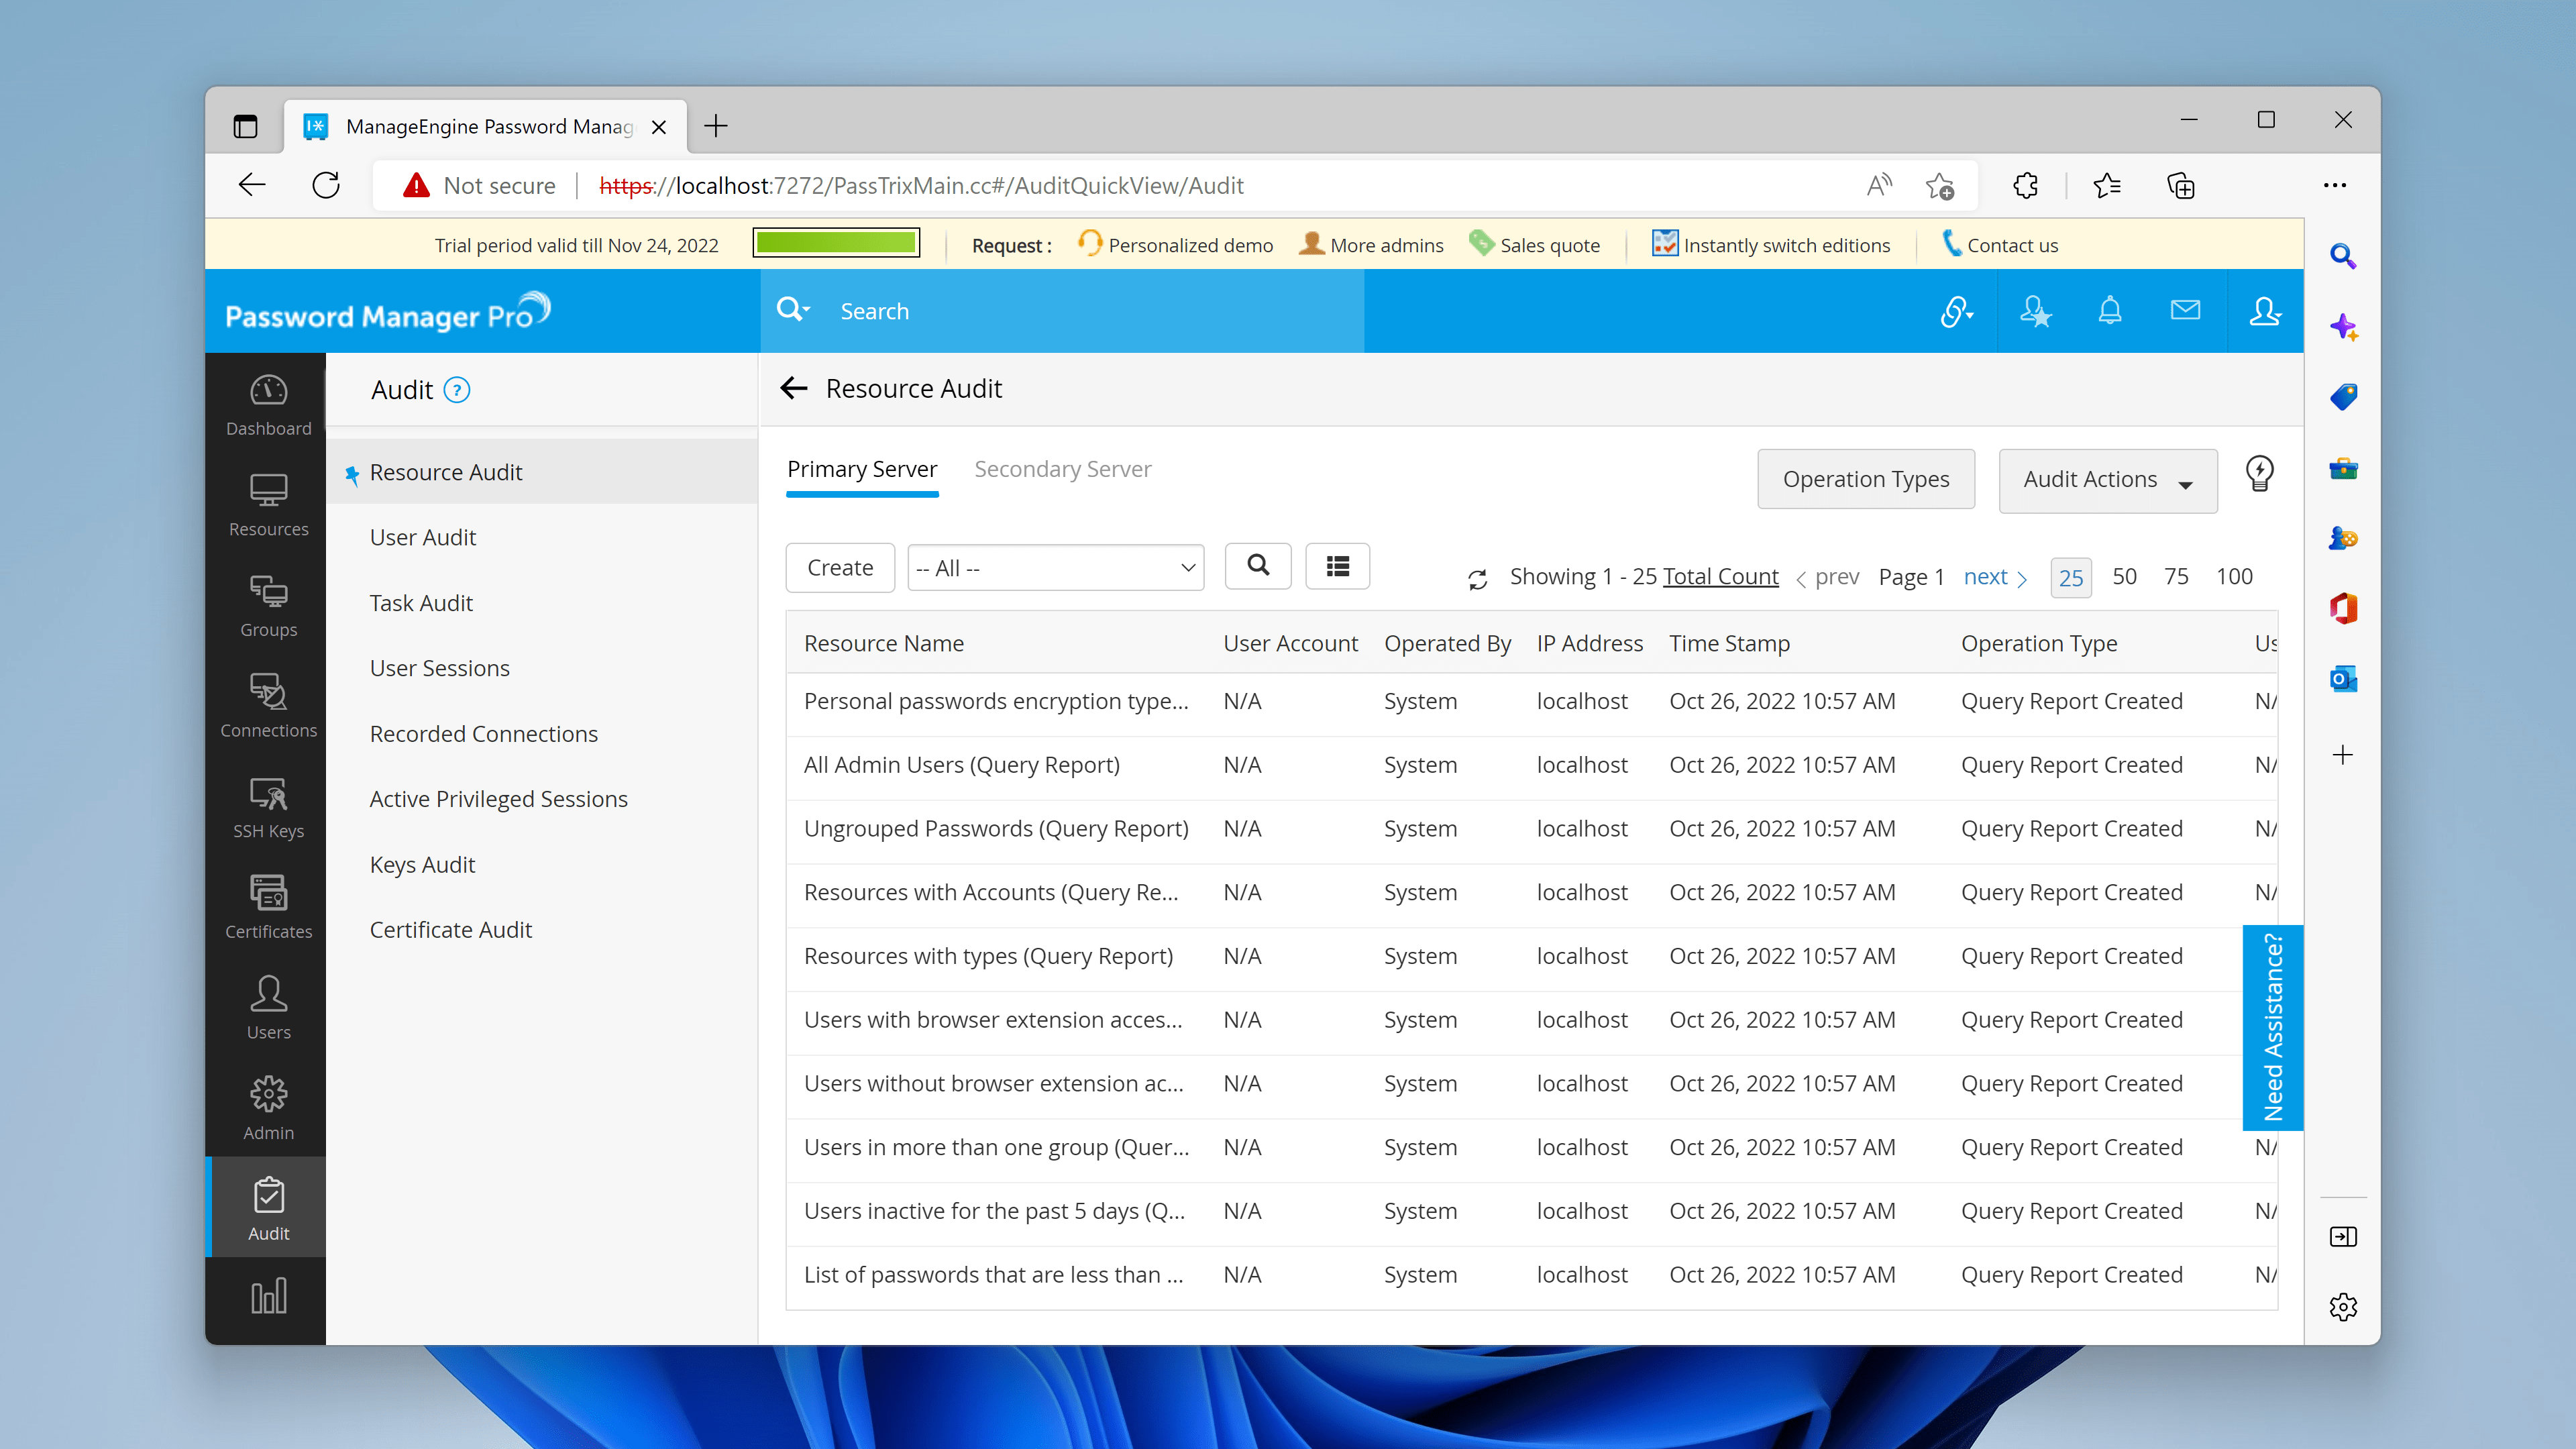2576x1449 pixels.
Task: Open the Connections sidebar icon
Action: click(x=268, y=706)
